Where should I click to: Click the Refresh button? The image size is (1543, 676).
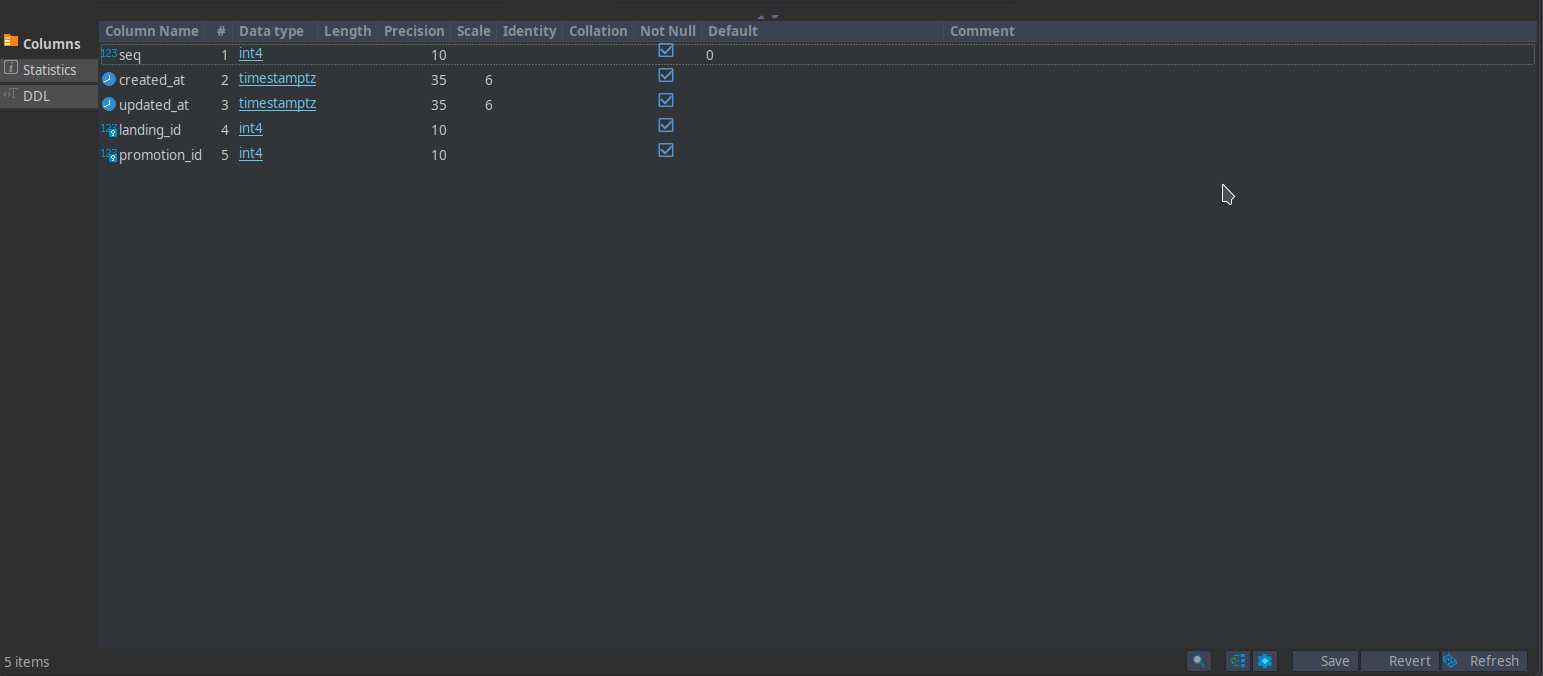[x=1484, y=661]
